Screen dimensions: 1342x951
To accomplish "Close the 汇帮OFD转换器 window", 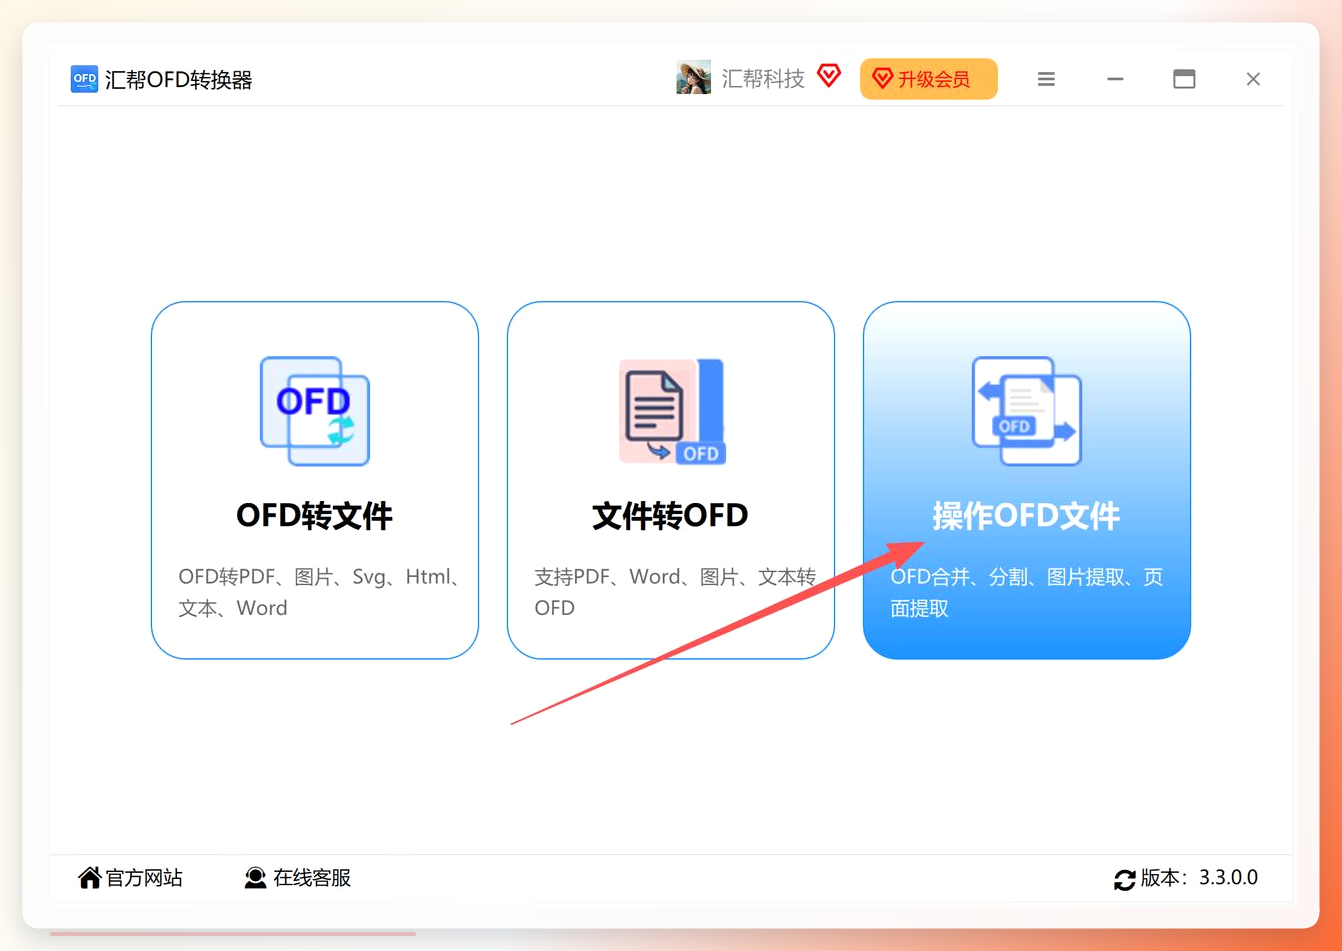I will [1253, 79].
